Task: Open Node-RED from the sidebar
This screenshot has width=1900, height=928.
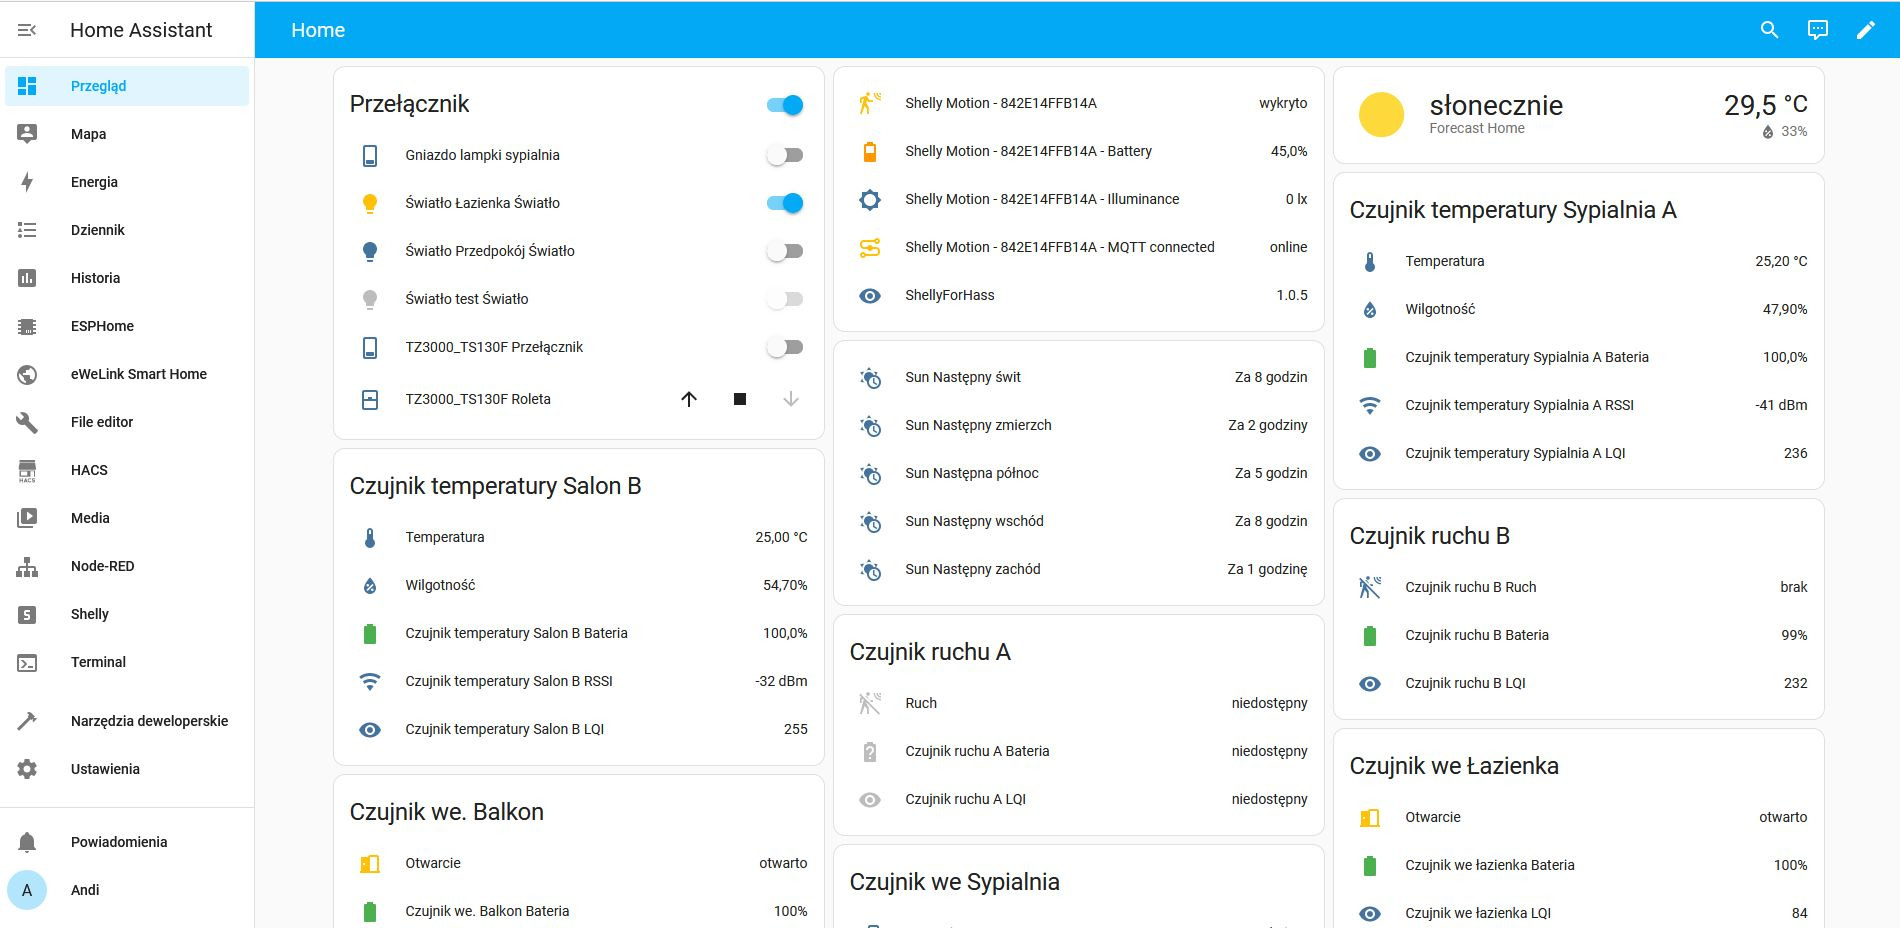Action: (x=103, y=565)
